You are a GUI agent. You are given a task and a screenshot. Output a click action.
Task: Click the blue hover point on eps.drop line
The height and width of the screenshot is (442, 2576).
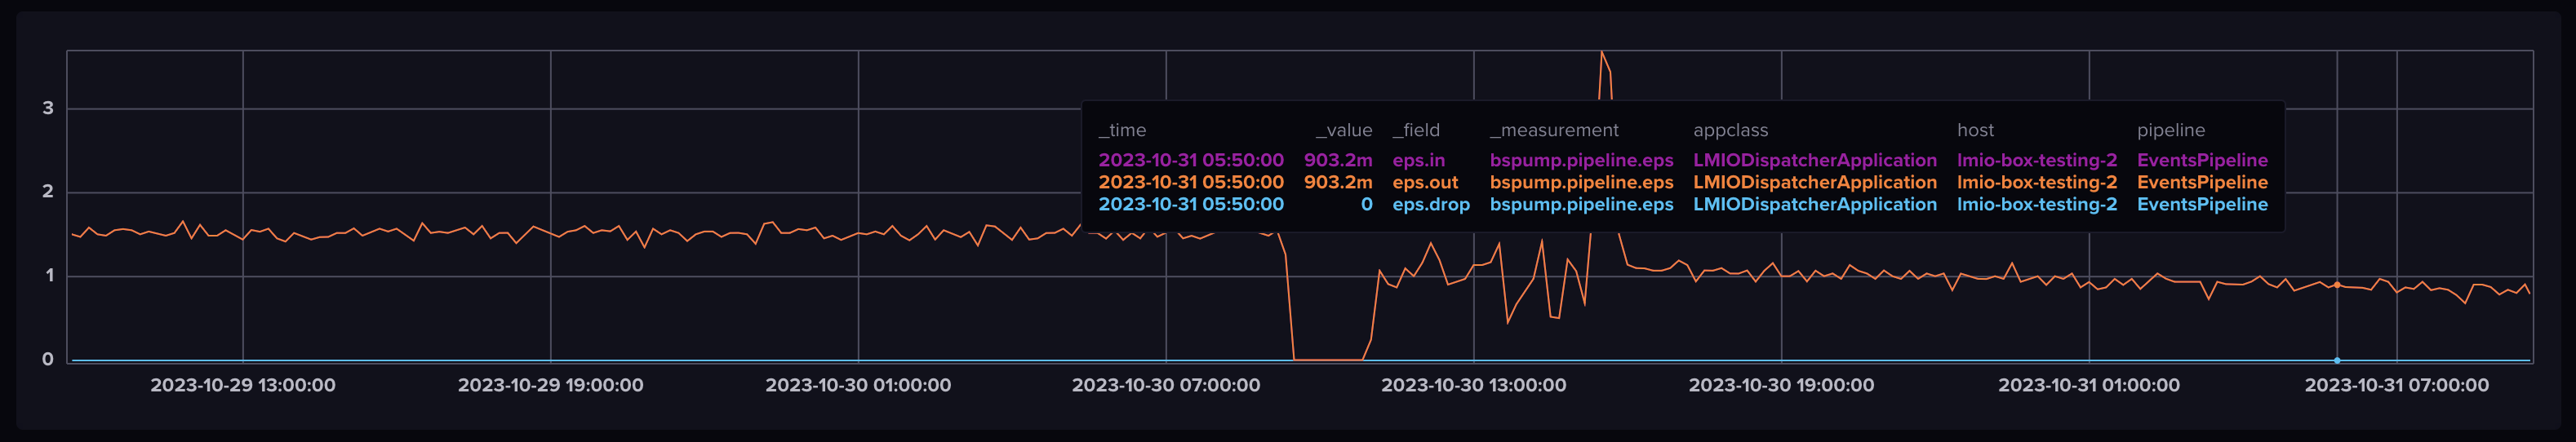(x=2337, y=360)
